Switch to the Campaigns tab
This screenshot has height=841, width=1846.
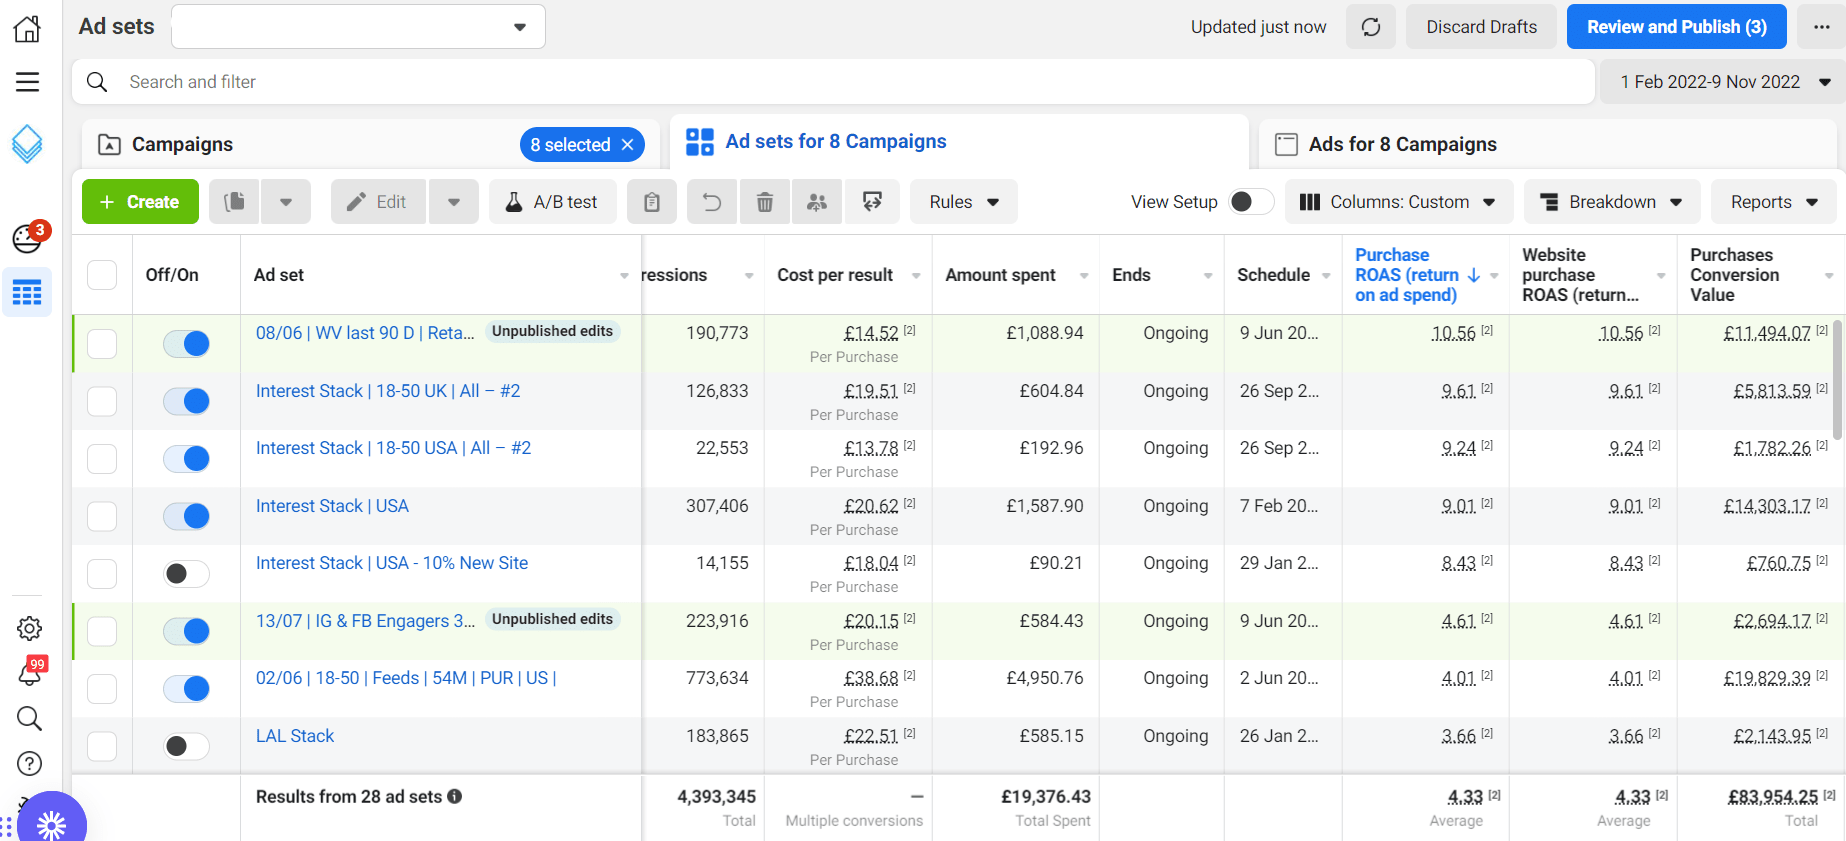pos(182,144)
